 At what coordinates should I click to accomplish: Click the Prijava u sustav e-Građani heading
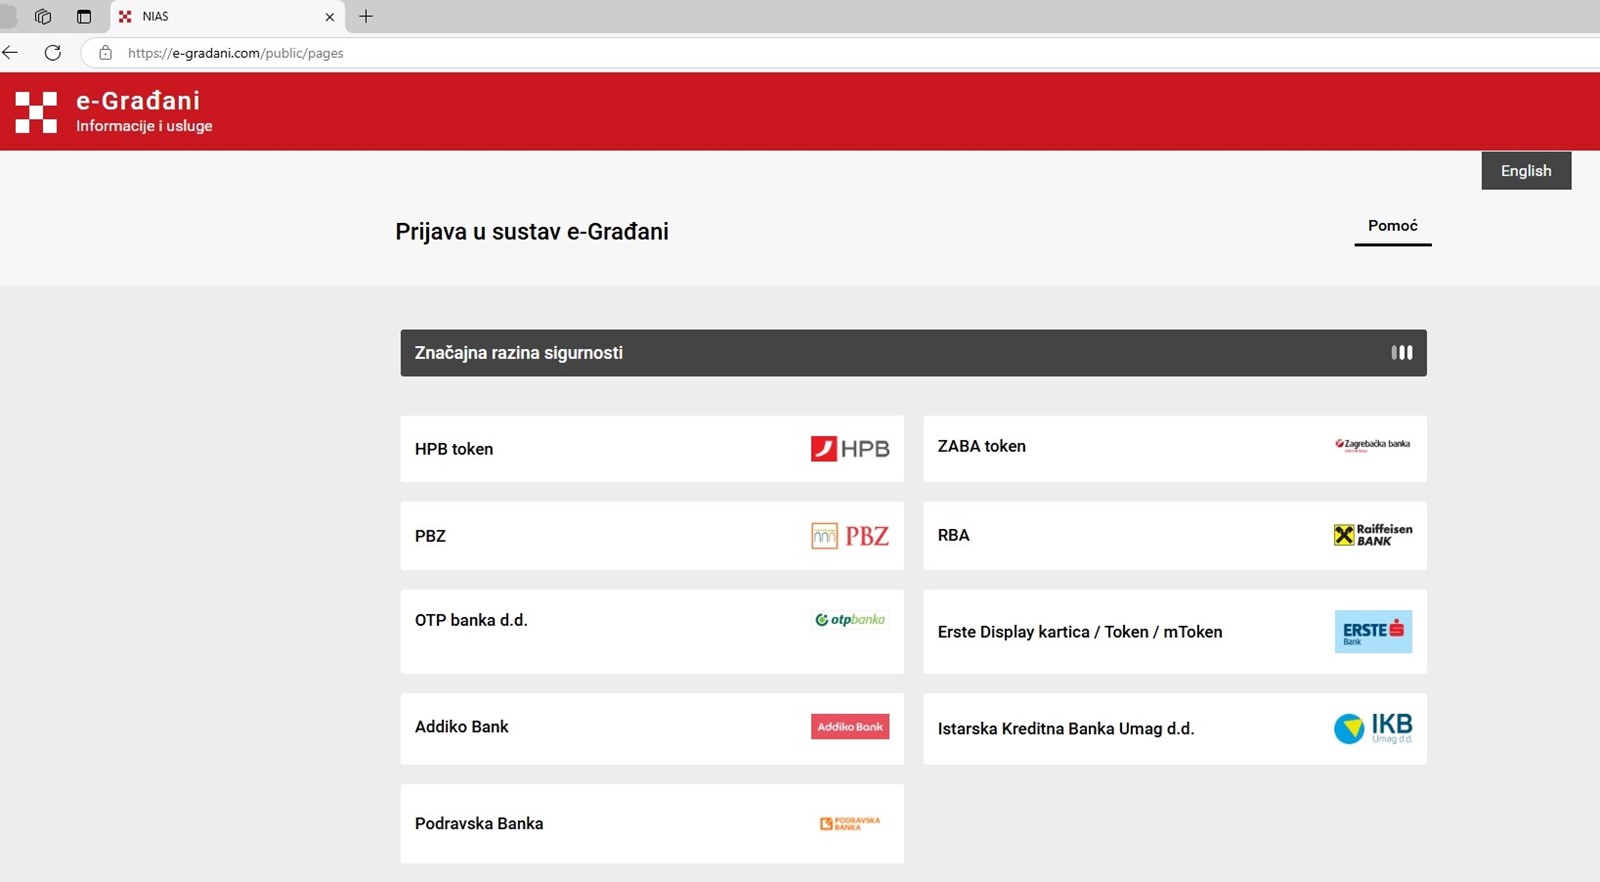tap(532, 232)
